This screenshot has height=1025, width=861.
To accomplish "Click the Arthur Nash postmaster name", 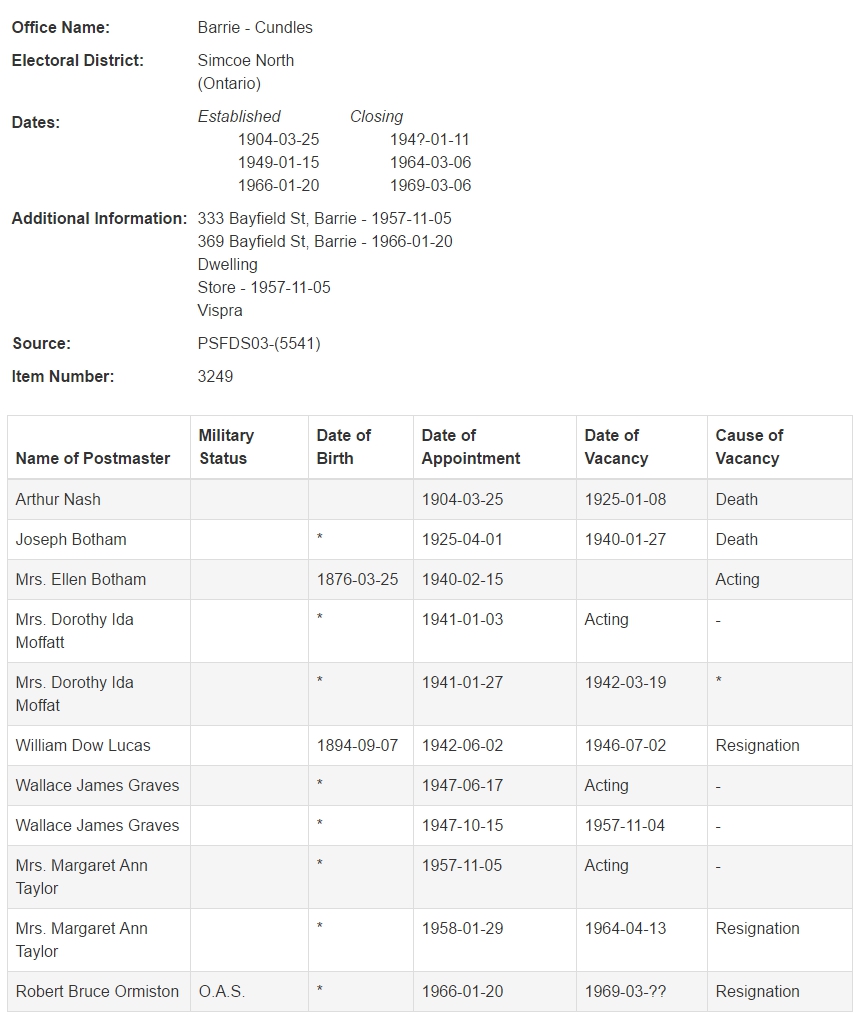I will pyautogui.click(x=58, y=499).
